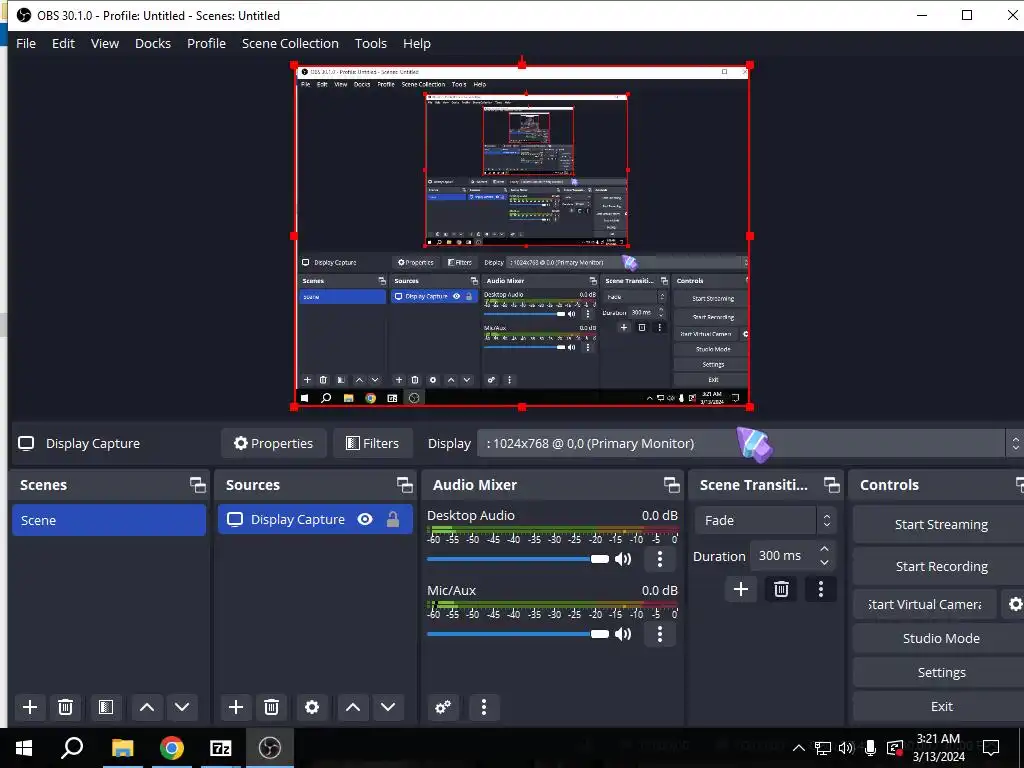Image resolution: width=1024 pixels, height=768 pixels.
Task: Open source Properties button in toolbar
Action: pos(274,443)
